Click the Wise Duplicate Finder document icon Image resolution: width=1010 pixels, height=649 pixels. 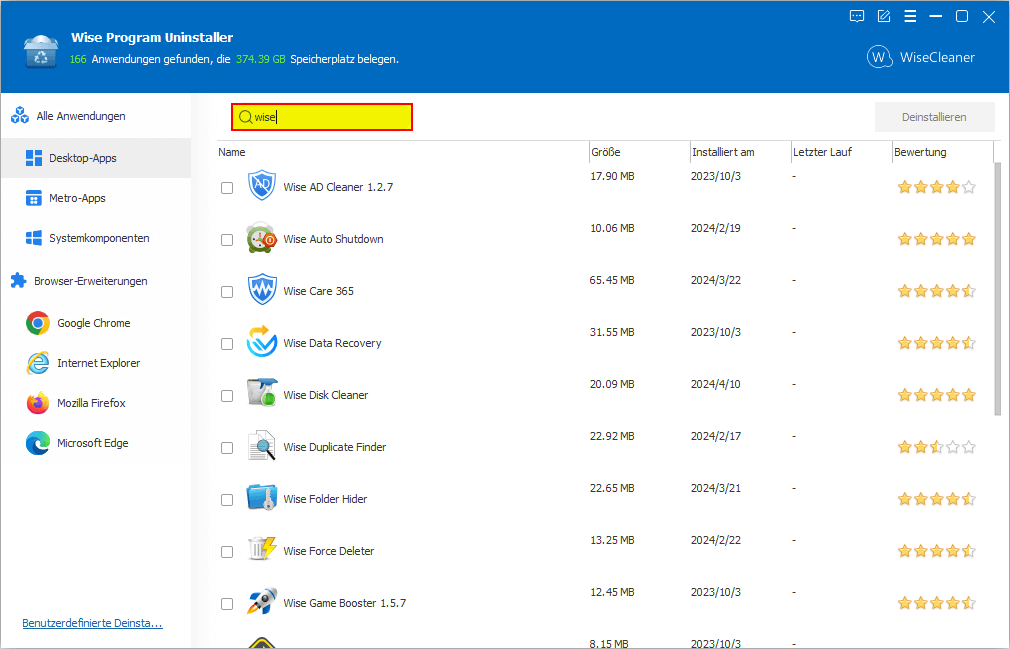(262, 446)
